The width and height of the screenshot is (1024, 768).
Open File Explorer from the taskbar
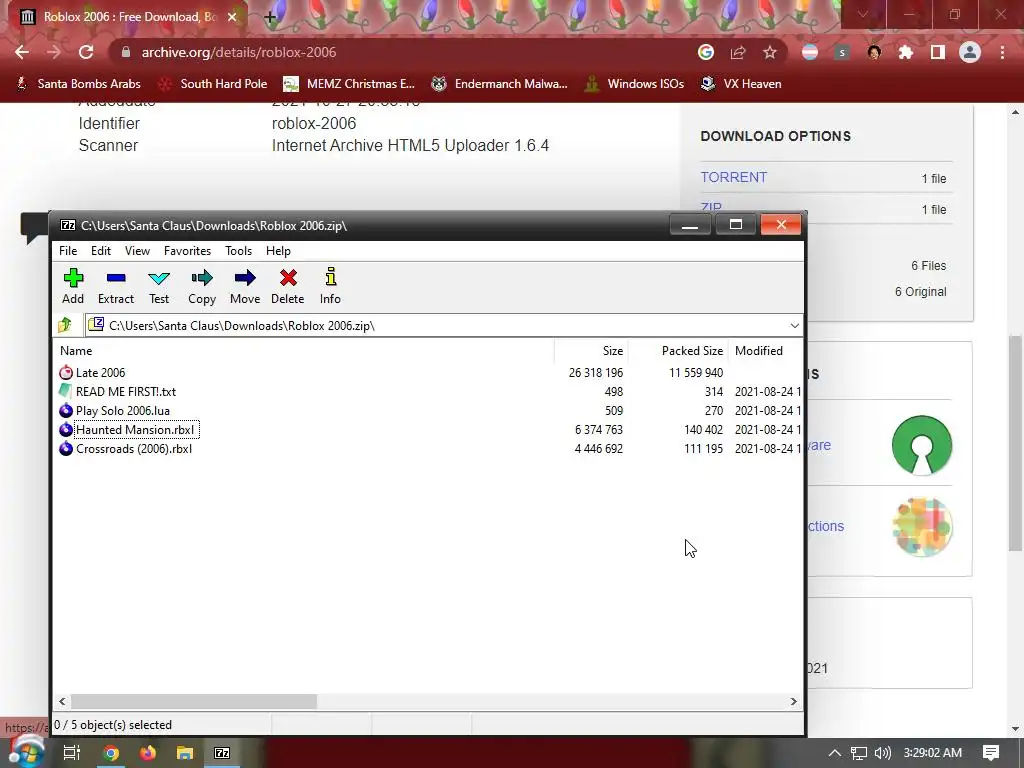pyautogui.click(x=185, y=753)
